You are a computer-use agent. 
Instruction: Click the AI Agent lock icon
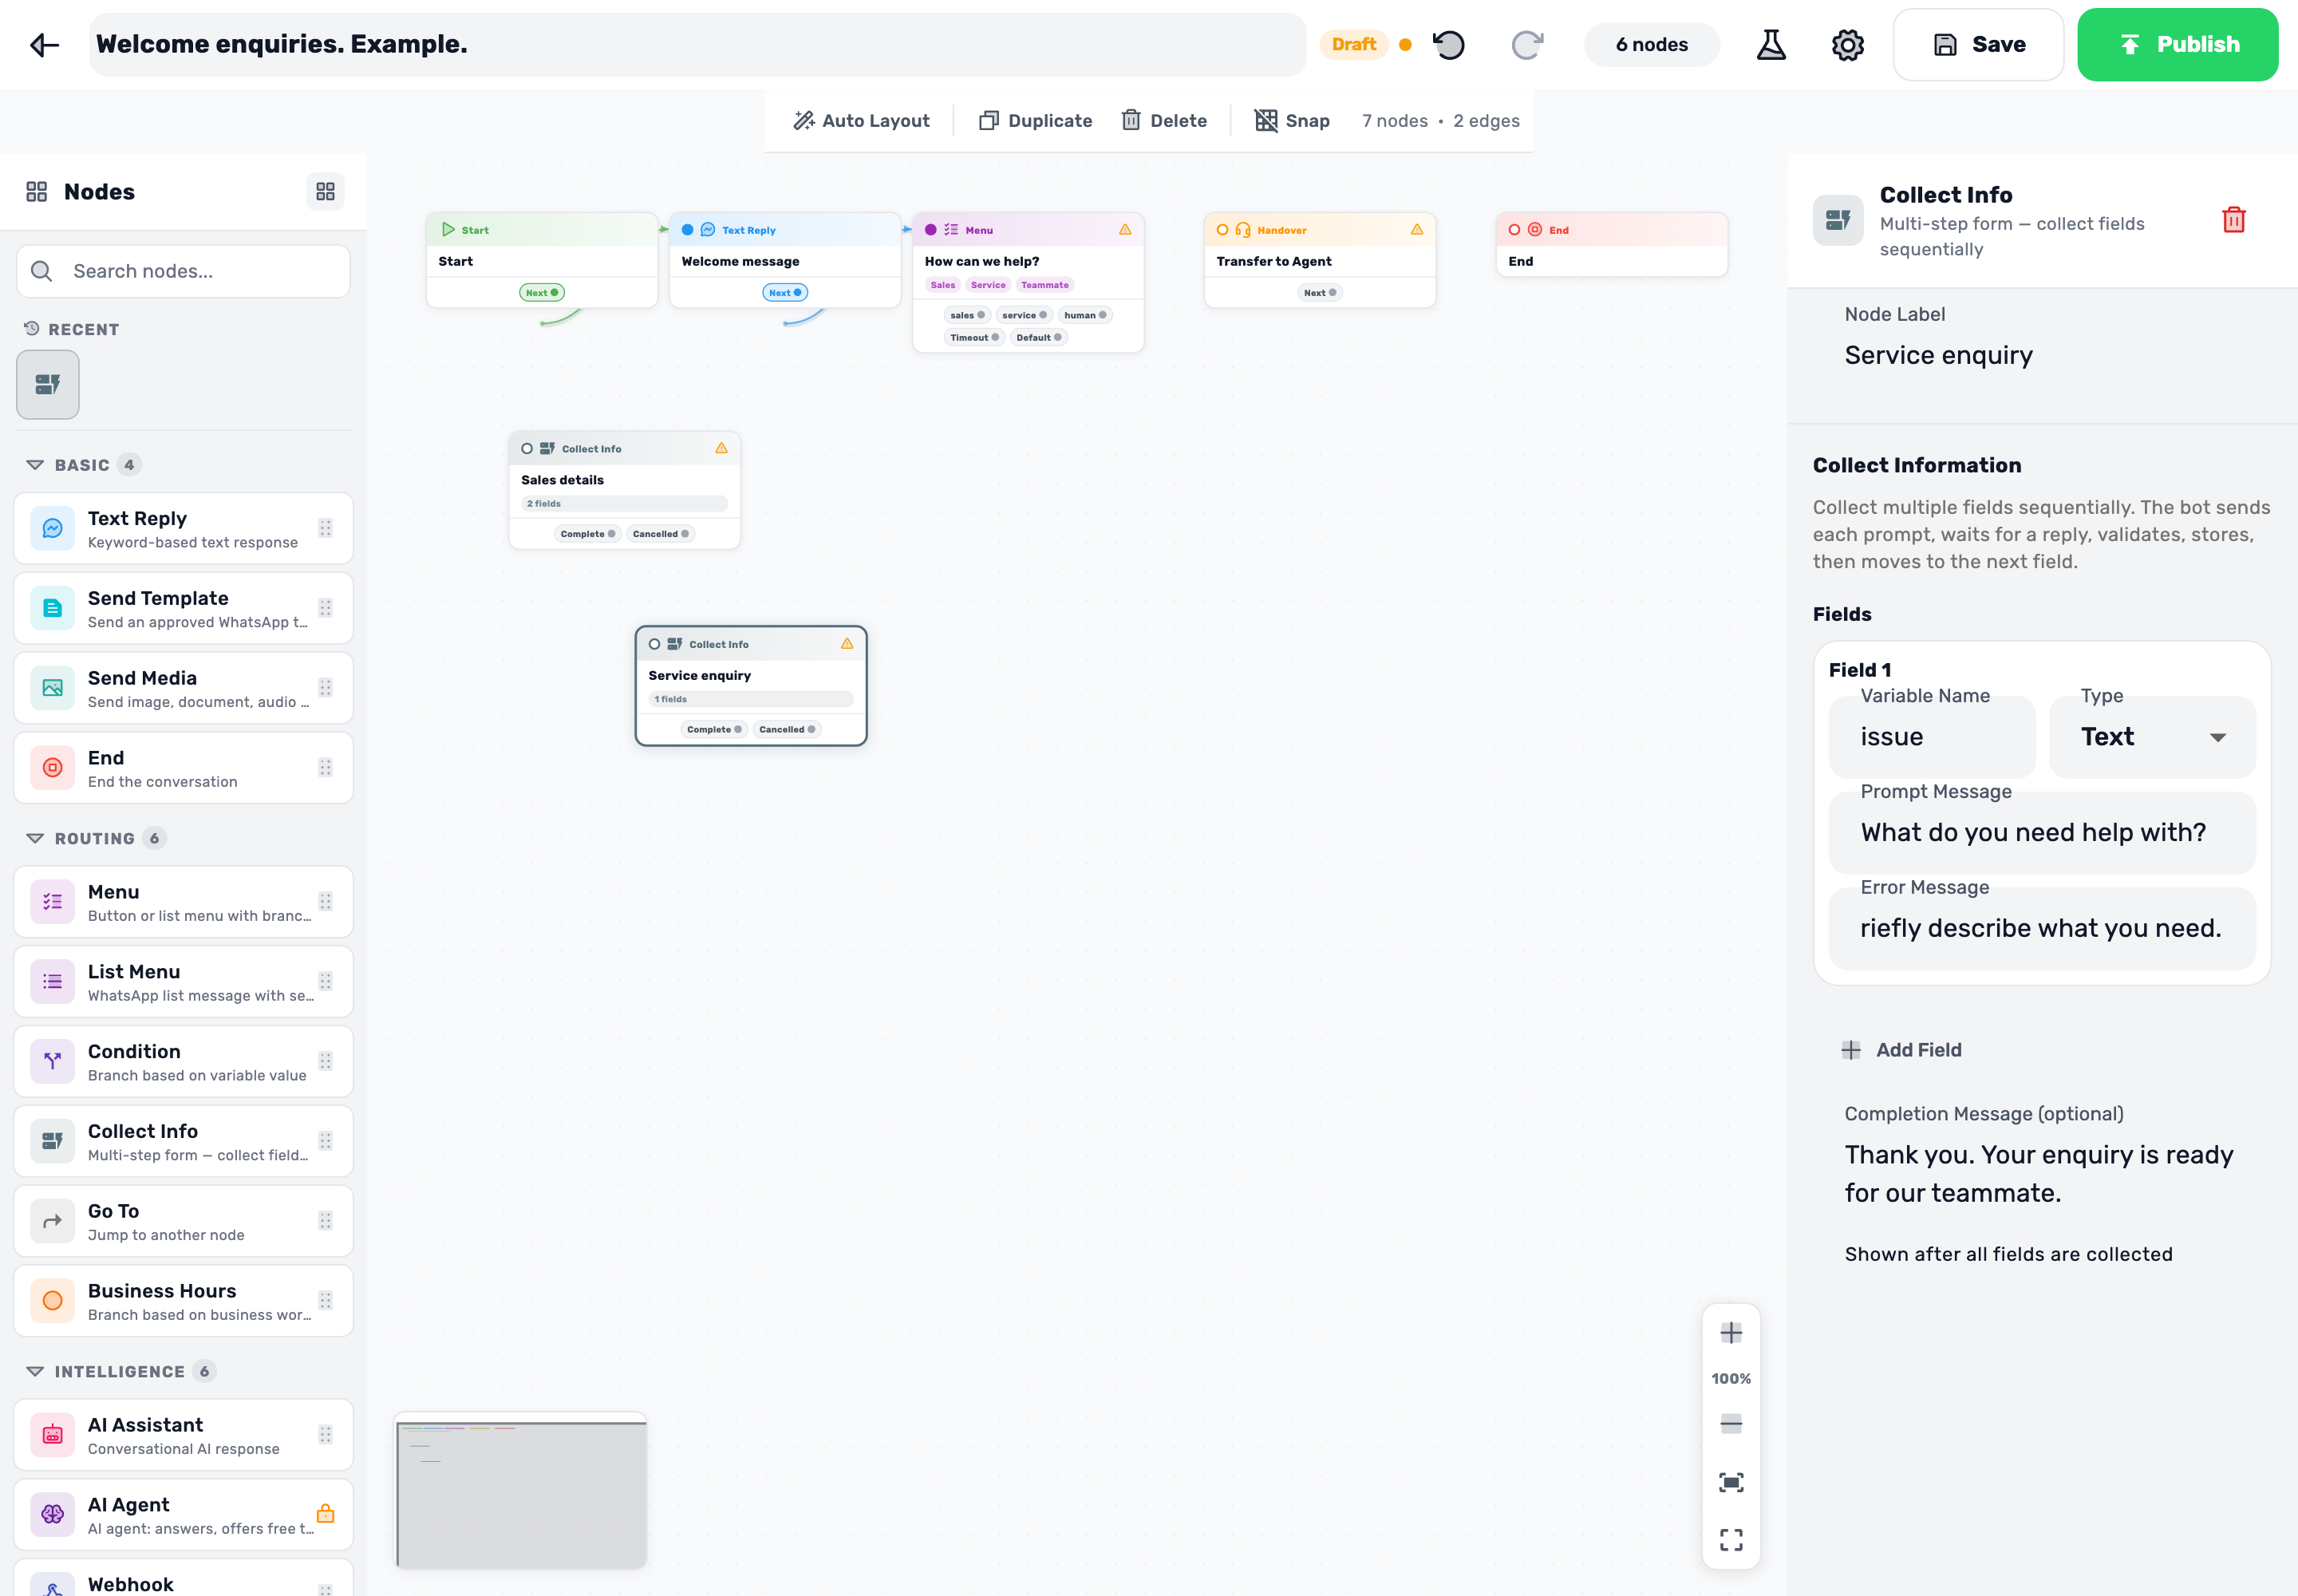325,1513
